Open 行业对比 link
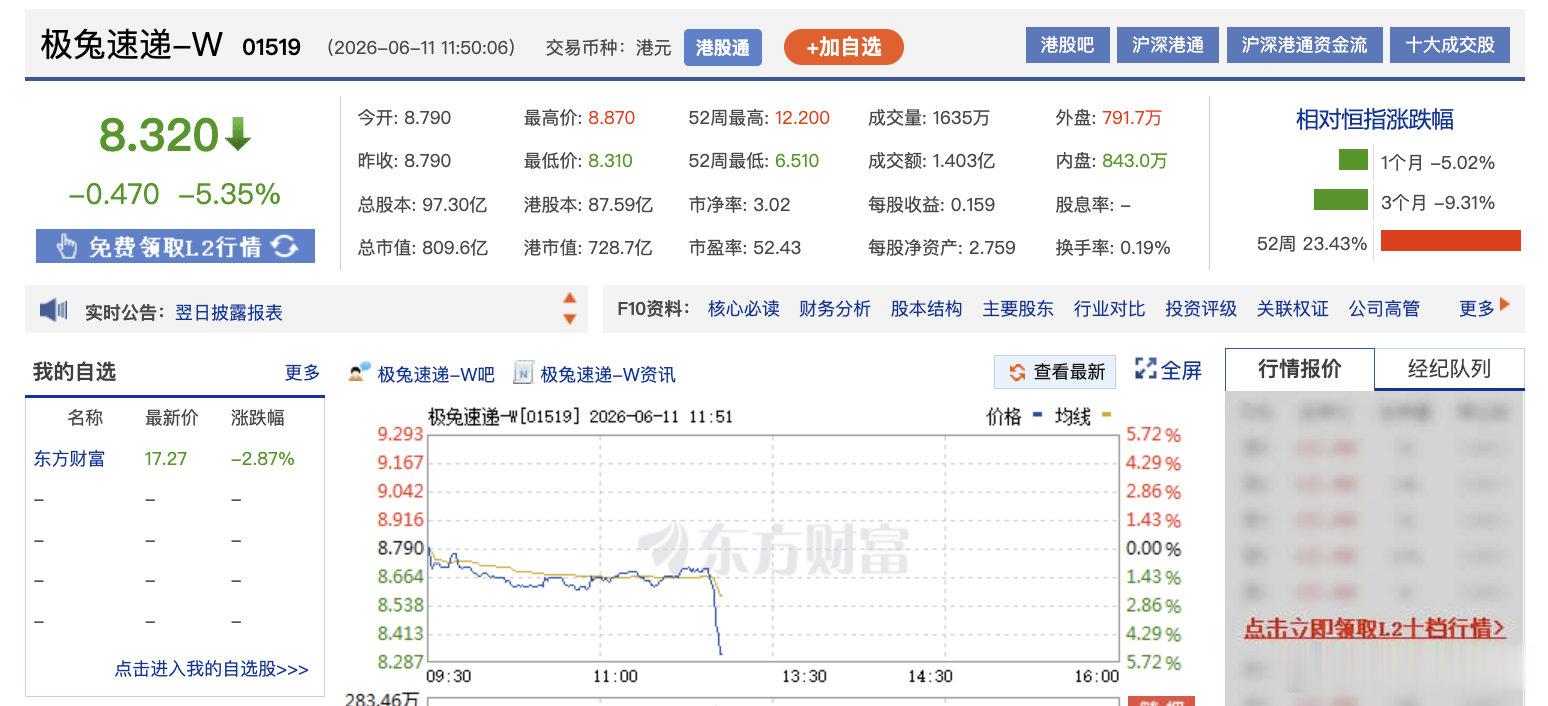This screenshot has width=1548, height=706. [1109, 309]
